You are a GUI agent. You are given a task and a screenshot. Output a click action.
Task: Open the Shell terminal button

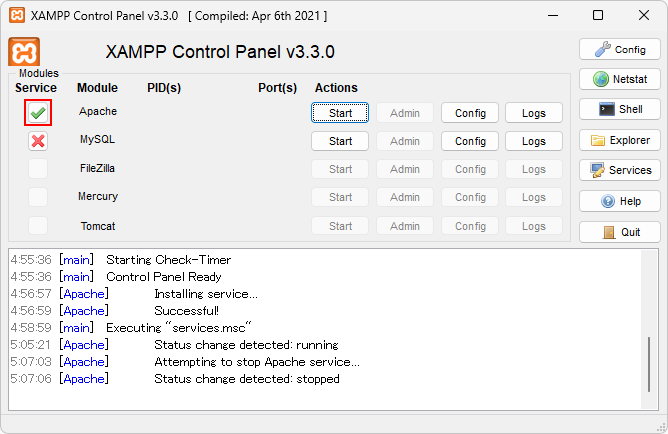pos(620,109)
